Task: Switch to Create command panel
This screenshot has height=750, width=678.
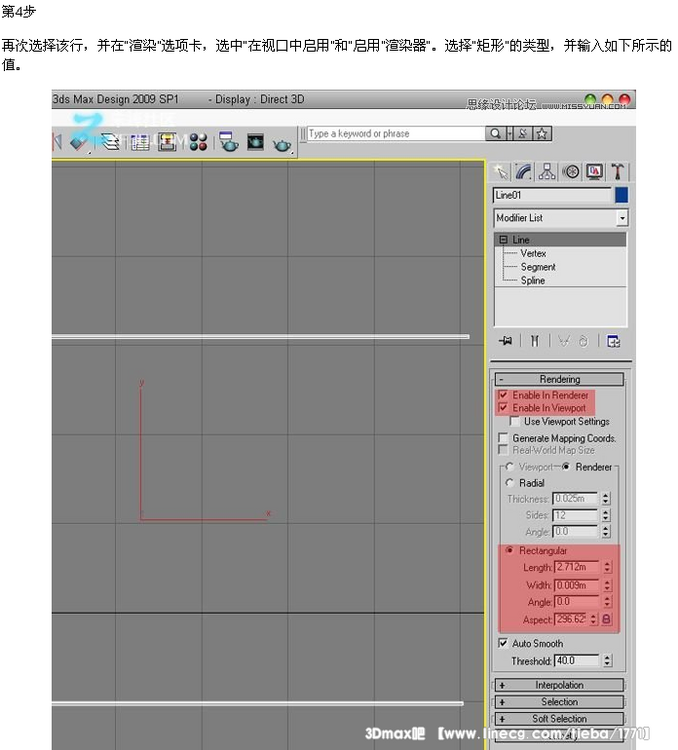Action: 501,171
